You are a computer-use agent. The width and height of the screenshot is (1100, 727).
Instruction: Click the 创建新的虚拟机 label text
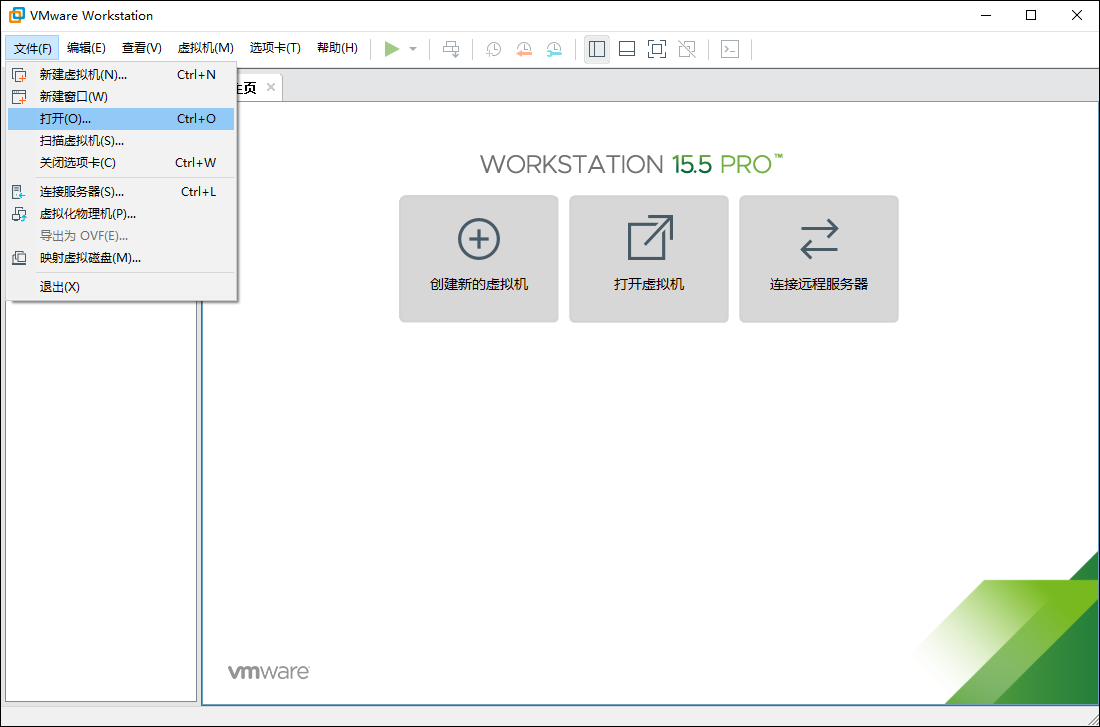click(x=479, y=284)
